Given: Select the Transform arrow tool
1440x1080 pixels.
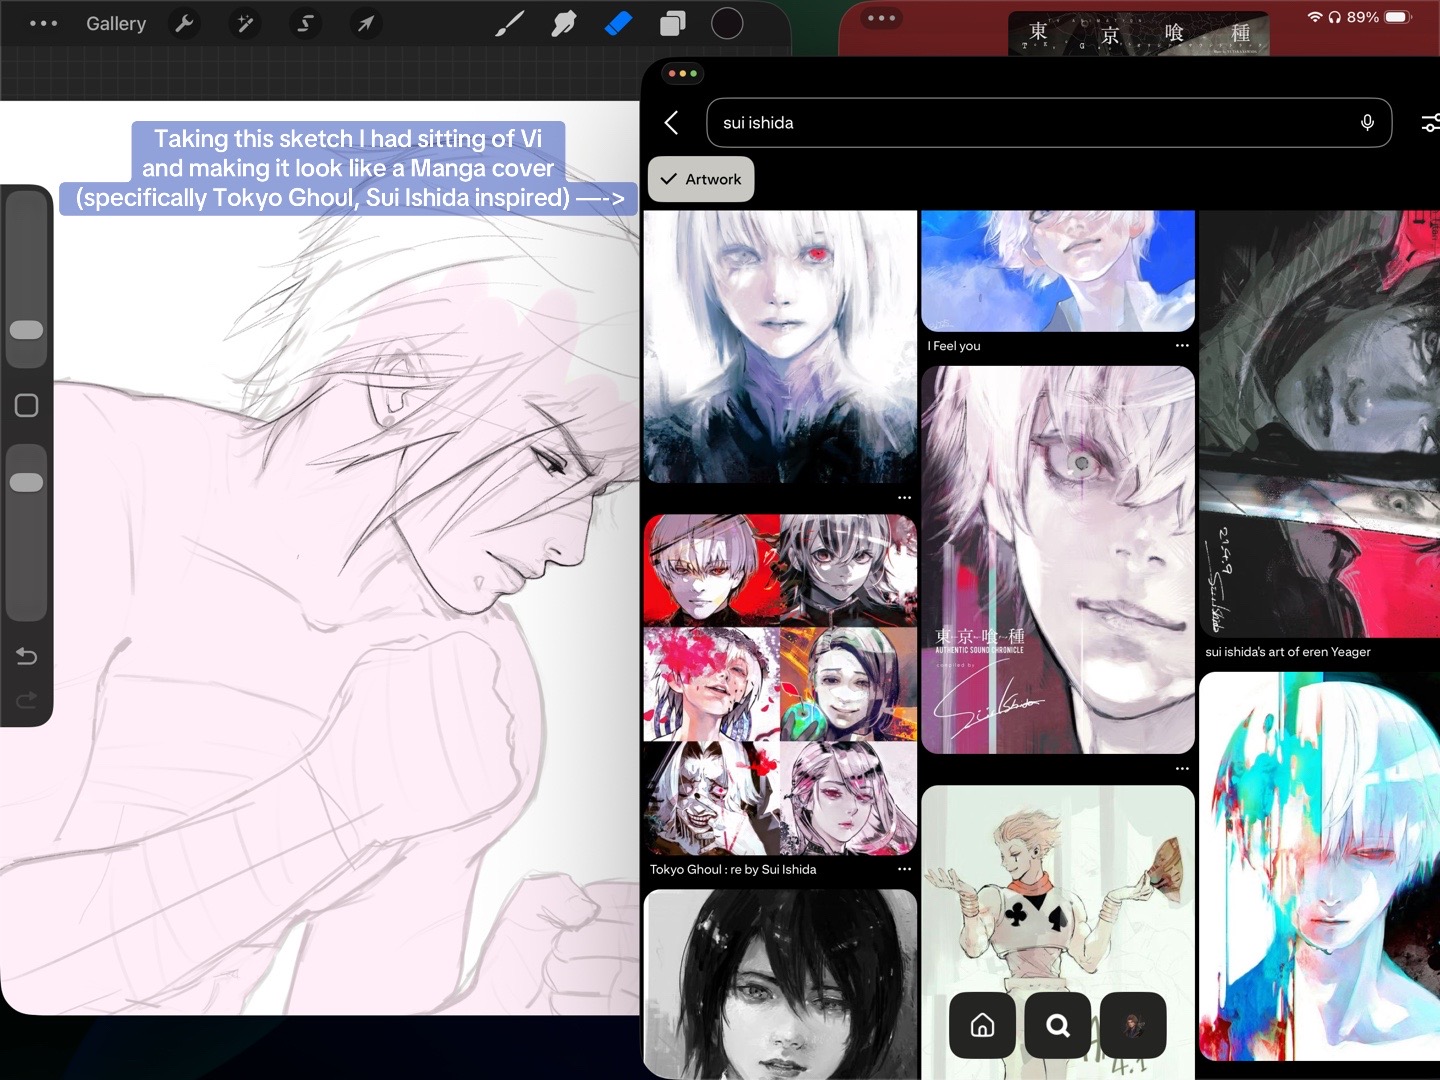Looking at the screenshot, I should [x=366, y=23].
